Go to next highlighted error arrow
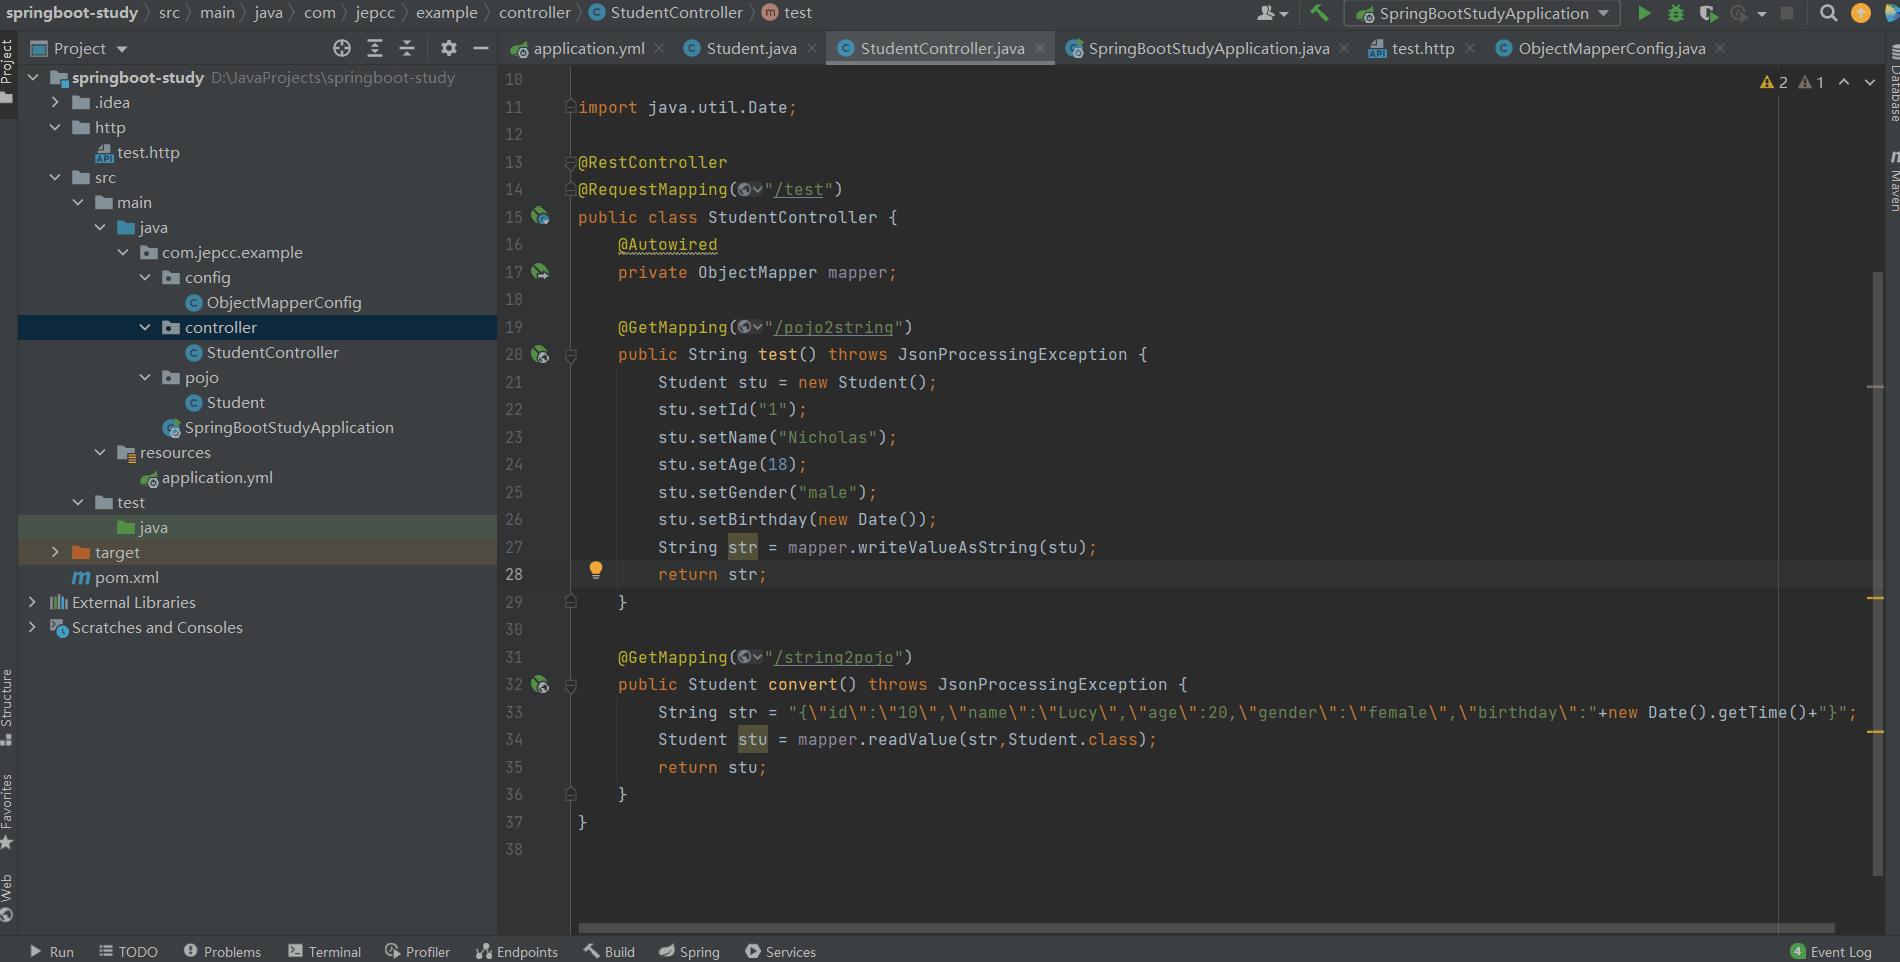This screenshot has width=1900, height=962. [1870, 82]
